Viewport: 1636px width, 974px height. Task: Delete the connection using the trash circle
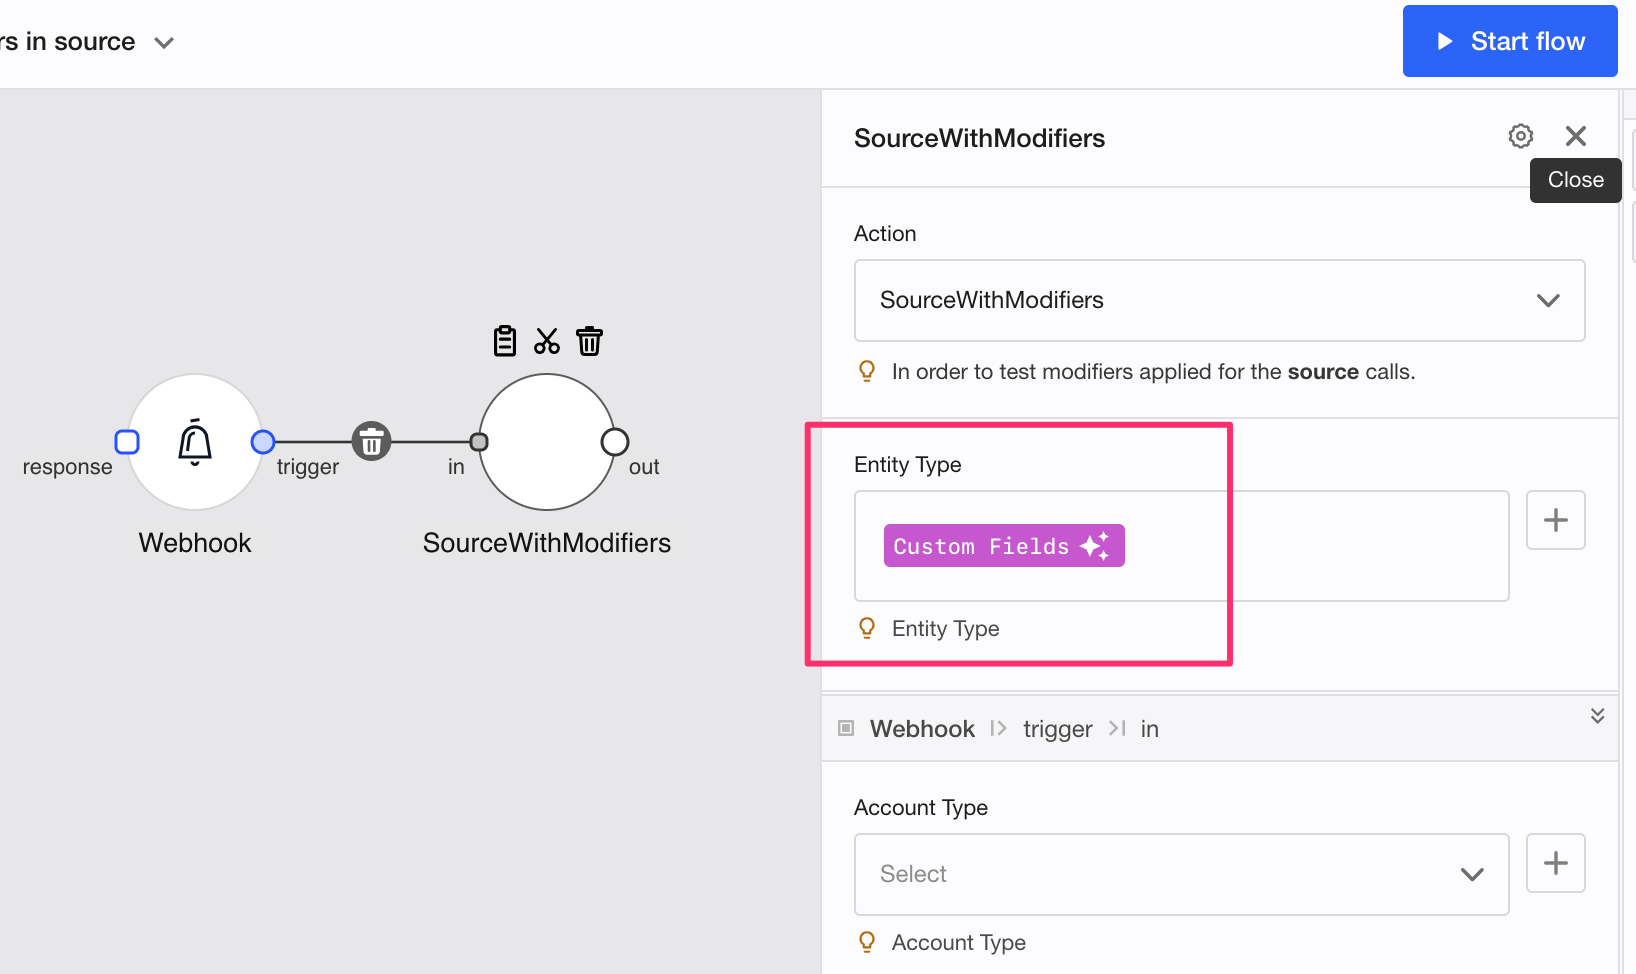click(371, 441)
